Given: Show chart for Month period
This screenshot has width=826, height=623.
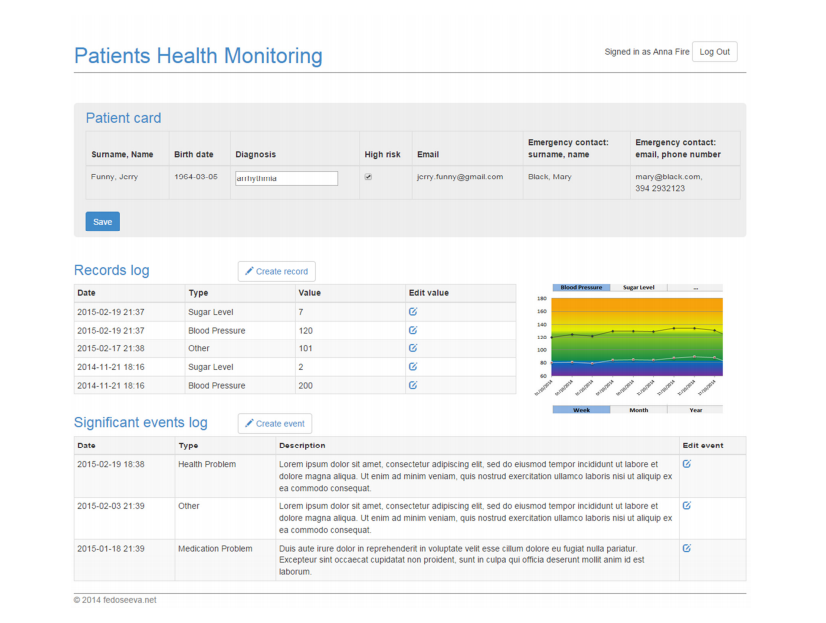Looking at the screenshot, I should tap(638, 409).
